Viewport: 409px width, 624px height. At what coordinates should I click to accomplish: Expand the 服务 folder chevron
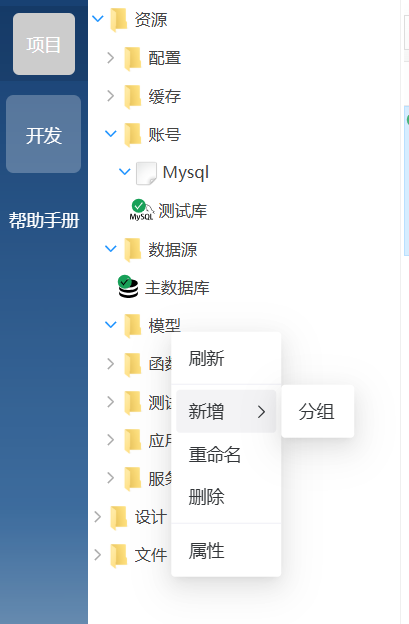point(111,478)
